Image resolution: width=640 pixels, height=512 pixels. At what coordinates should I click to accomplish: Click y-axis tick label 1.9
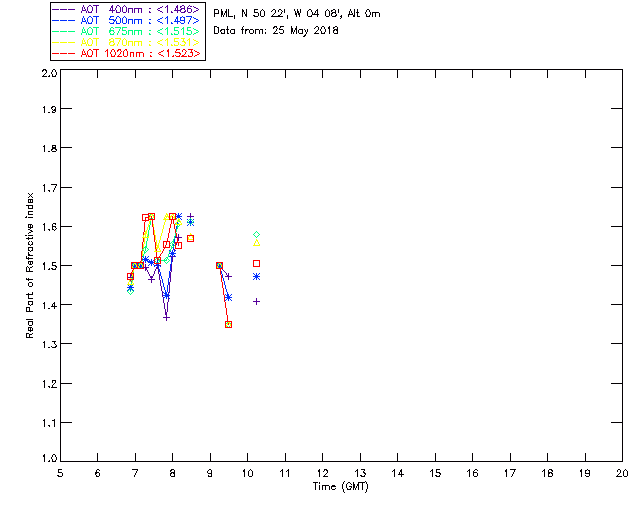[x=49, y=109]
